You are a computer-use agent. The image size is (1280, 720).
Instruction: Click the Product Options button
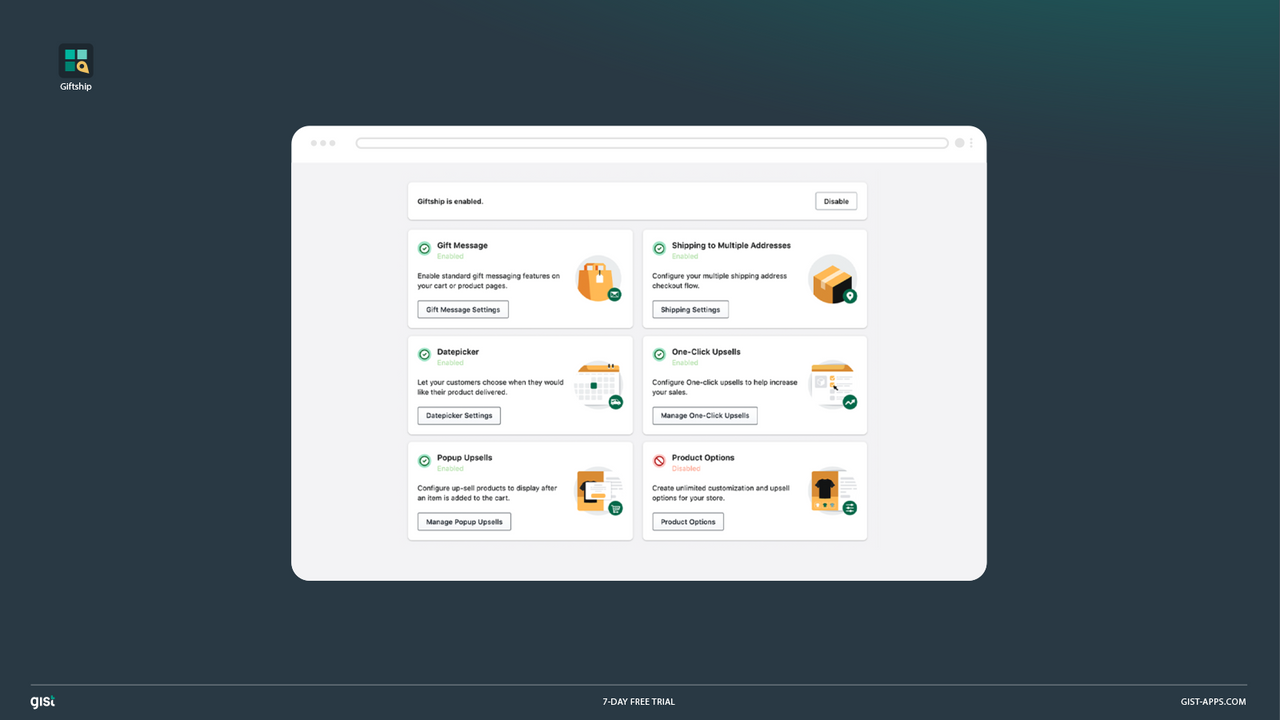688,521
